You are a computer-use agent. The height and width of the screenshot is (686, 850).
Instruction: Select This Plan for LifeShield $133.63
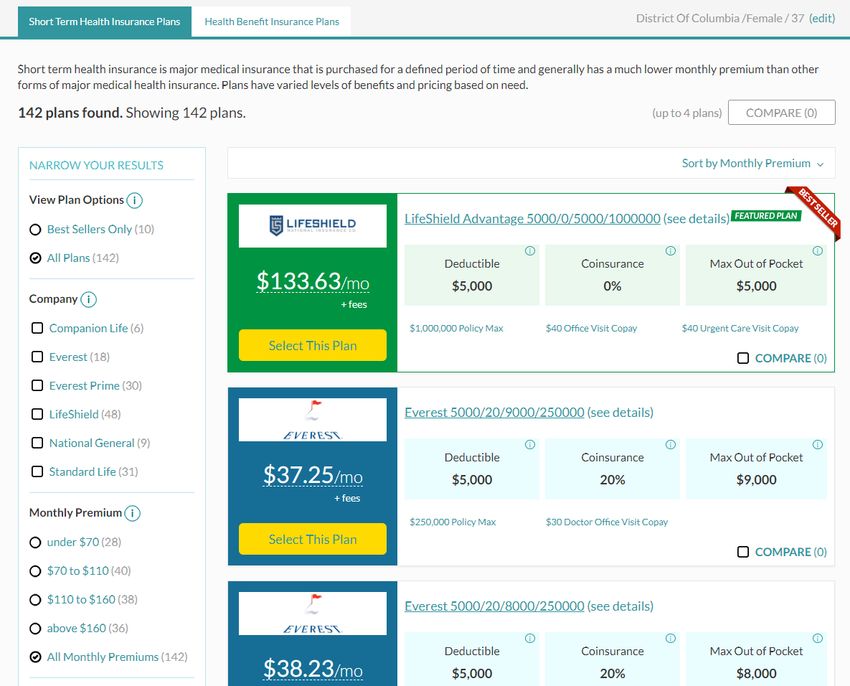pyautogui.click(x=313, y=345)
